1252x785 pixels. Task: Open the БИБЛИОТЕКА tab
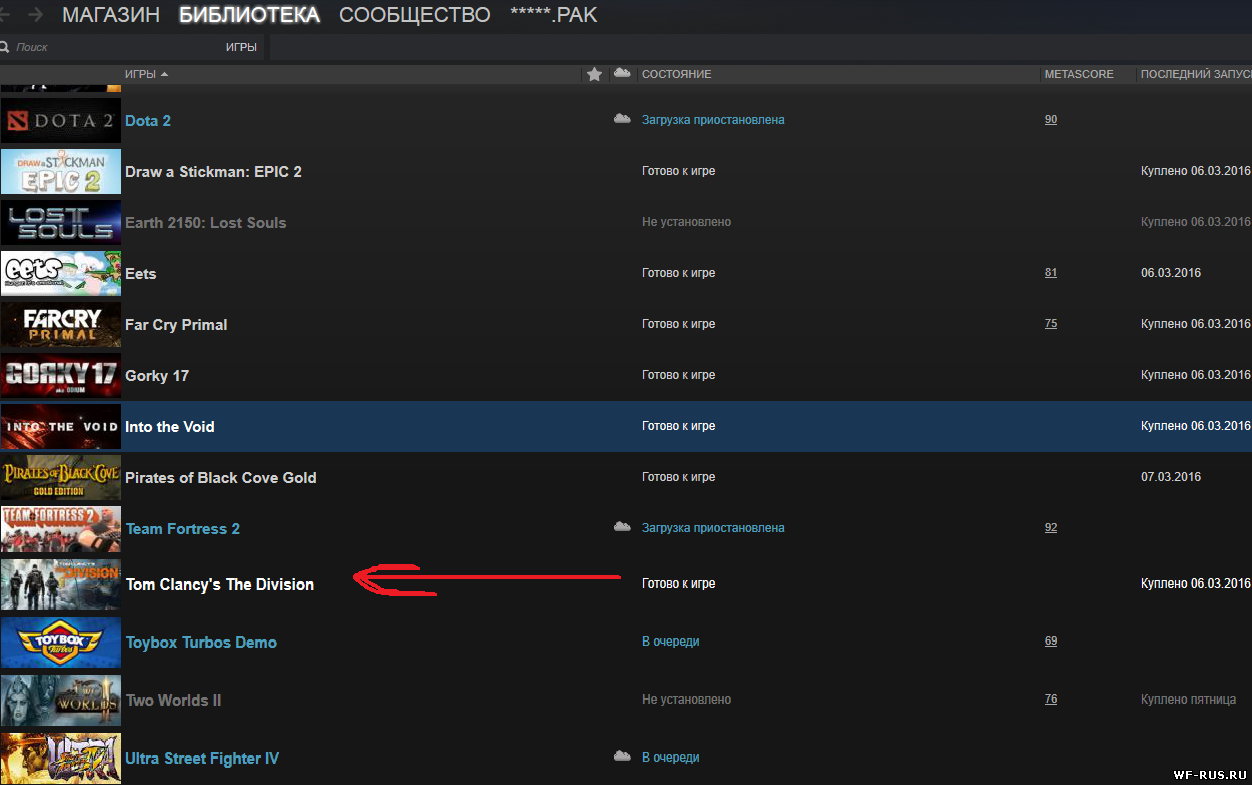pos(249,15)
